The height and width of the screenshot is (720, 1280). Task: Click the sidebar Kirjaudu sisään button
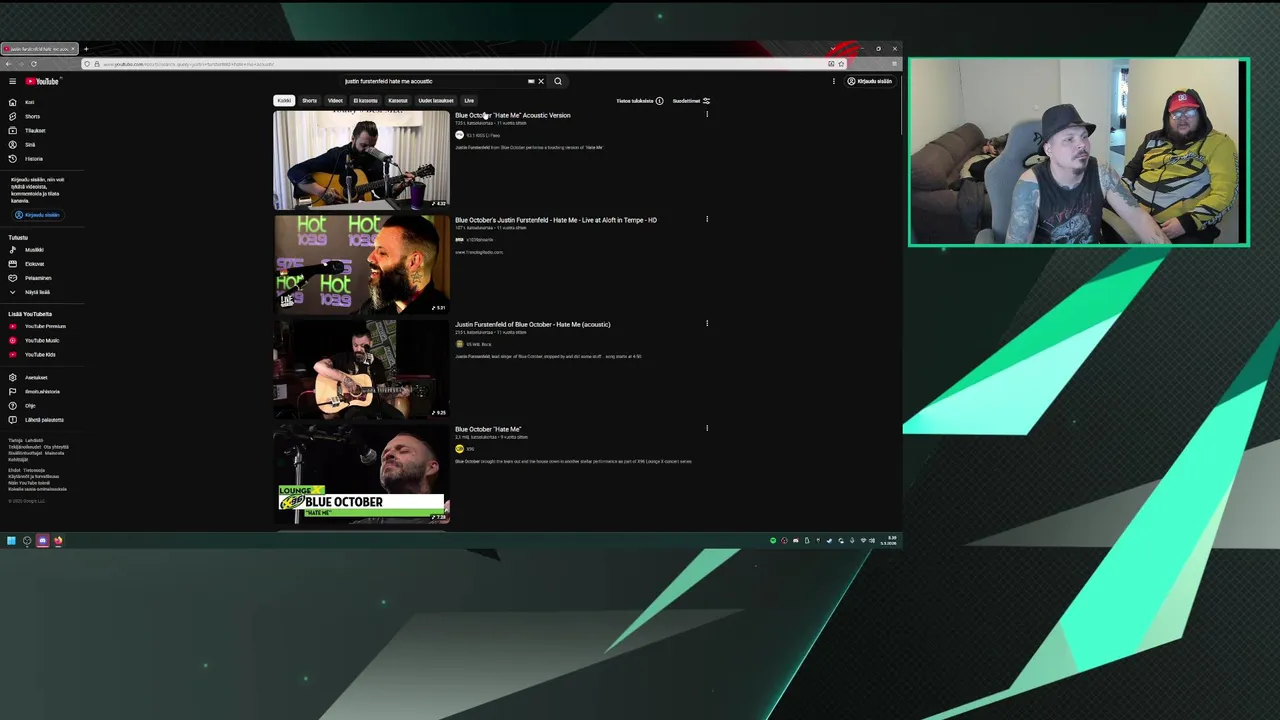coord(38,215)
